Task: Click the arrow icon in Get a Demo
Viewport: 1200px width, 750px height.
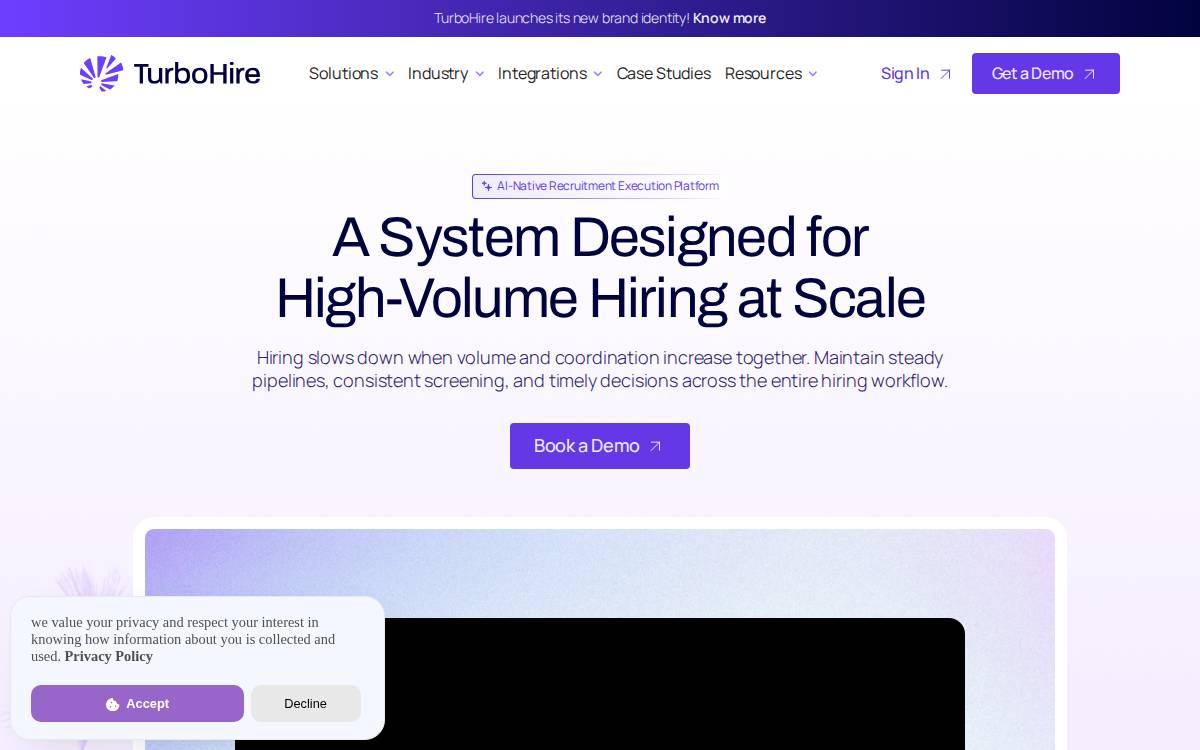Action: [x=1090, y=74]
